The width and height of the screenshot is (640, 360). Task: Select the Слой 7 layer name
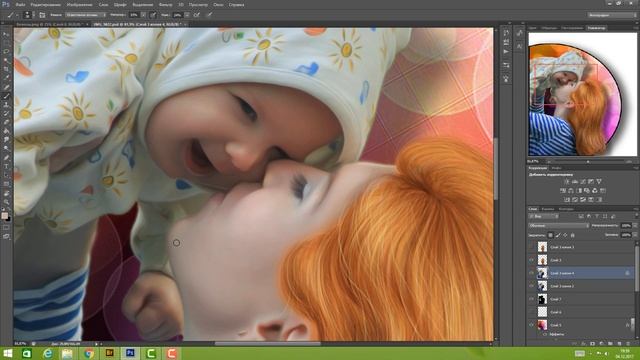556,299
